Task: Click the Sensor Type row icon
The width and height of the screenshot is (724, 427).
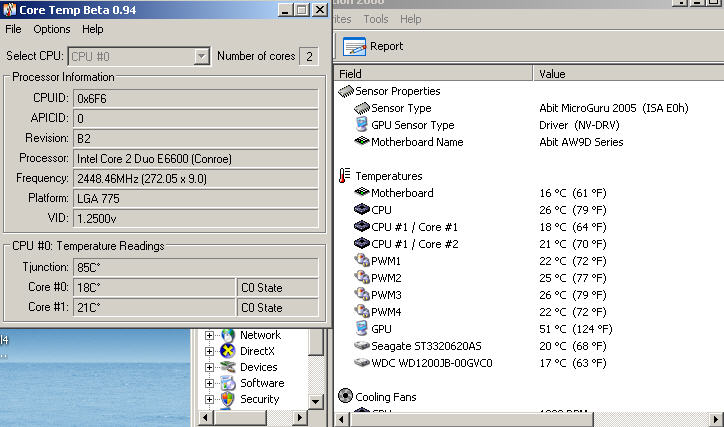Action: [362, 108]
